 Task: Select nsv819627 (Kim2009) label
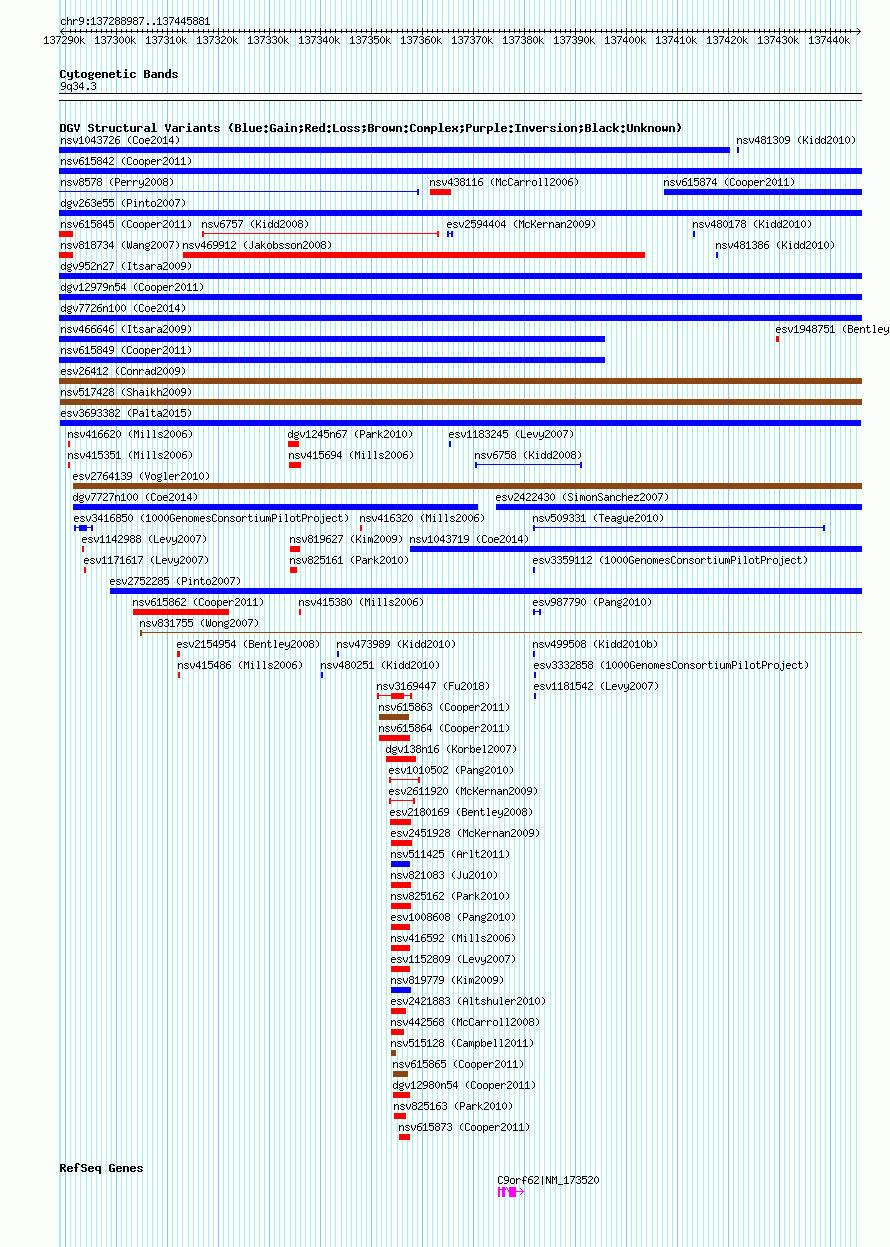347,540
